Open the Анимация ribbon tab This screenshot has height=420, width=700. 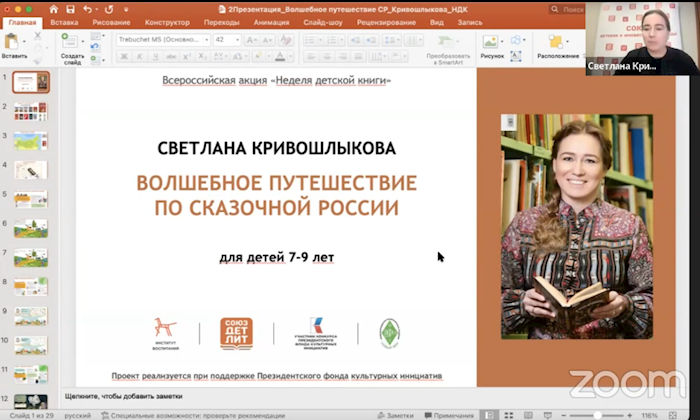coord(271,22)
